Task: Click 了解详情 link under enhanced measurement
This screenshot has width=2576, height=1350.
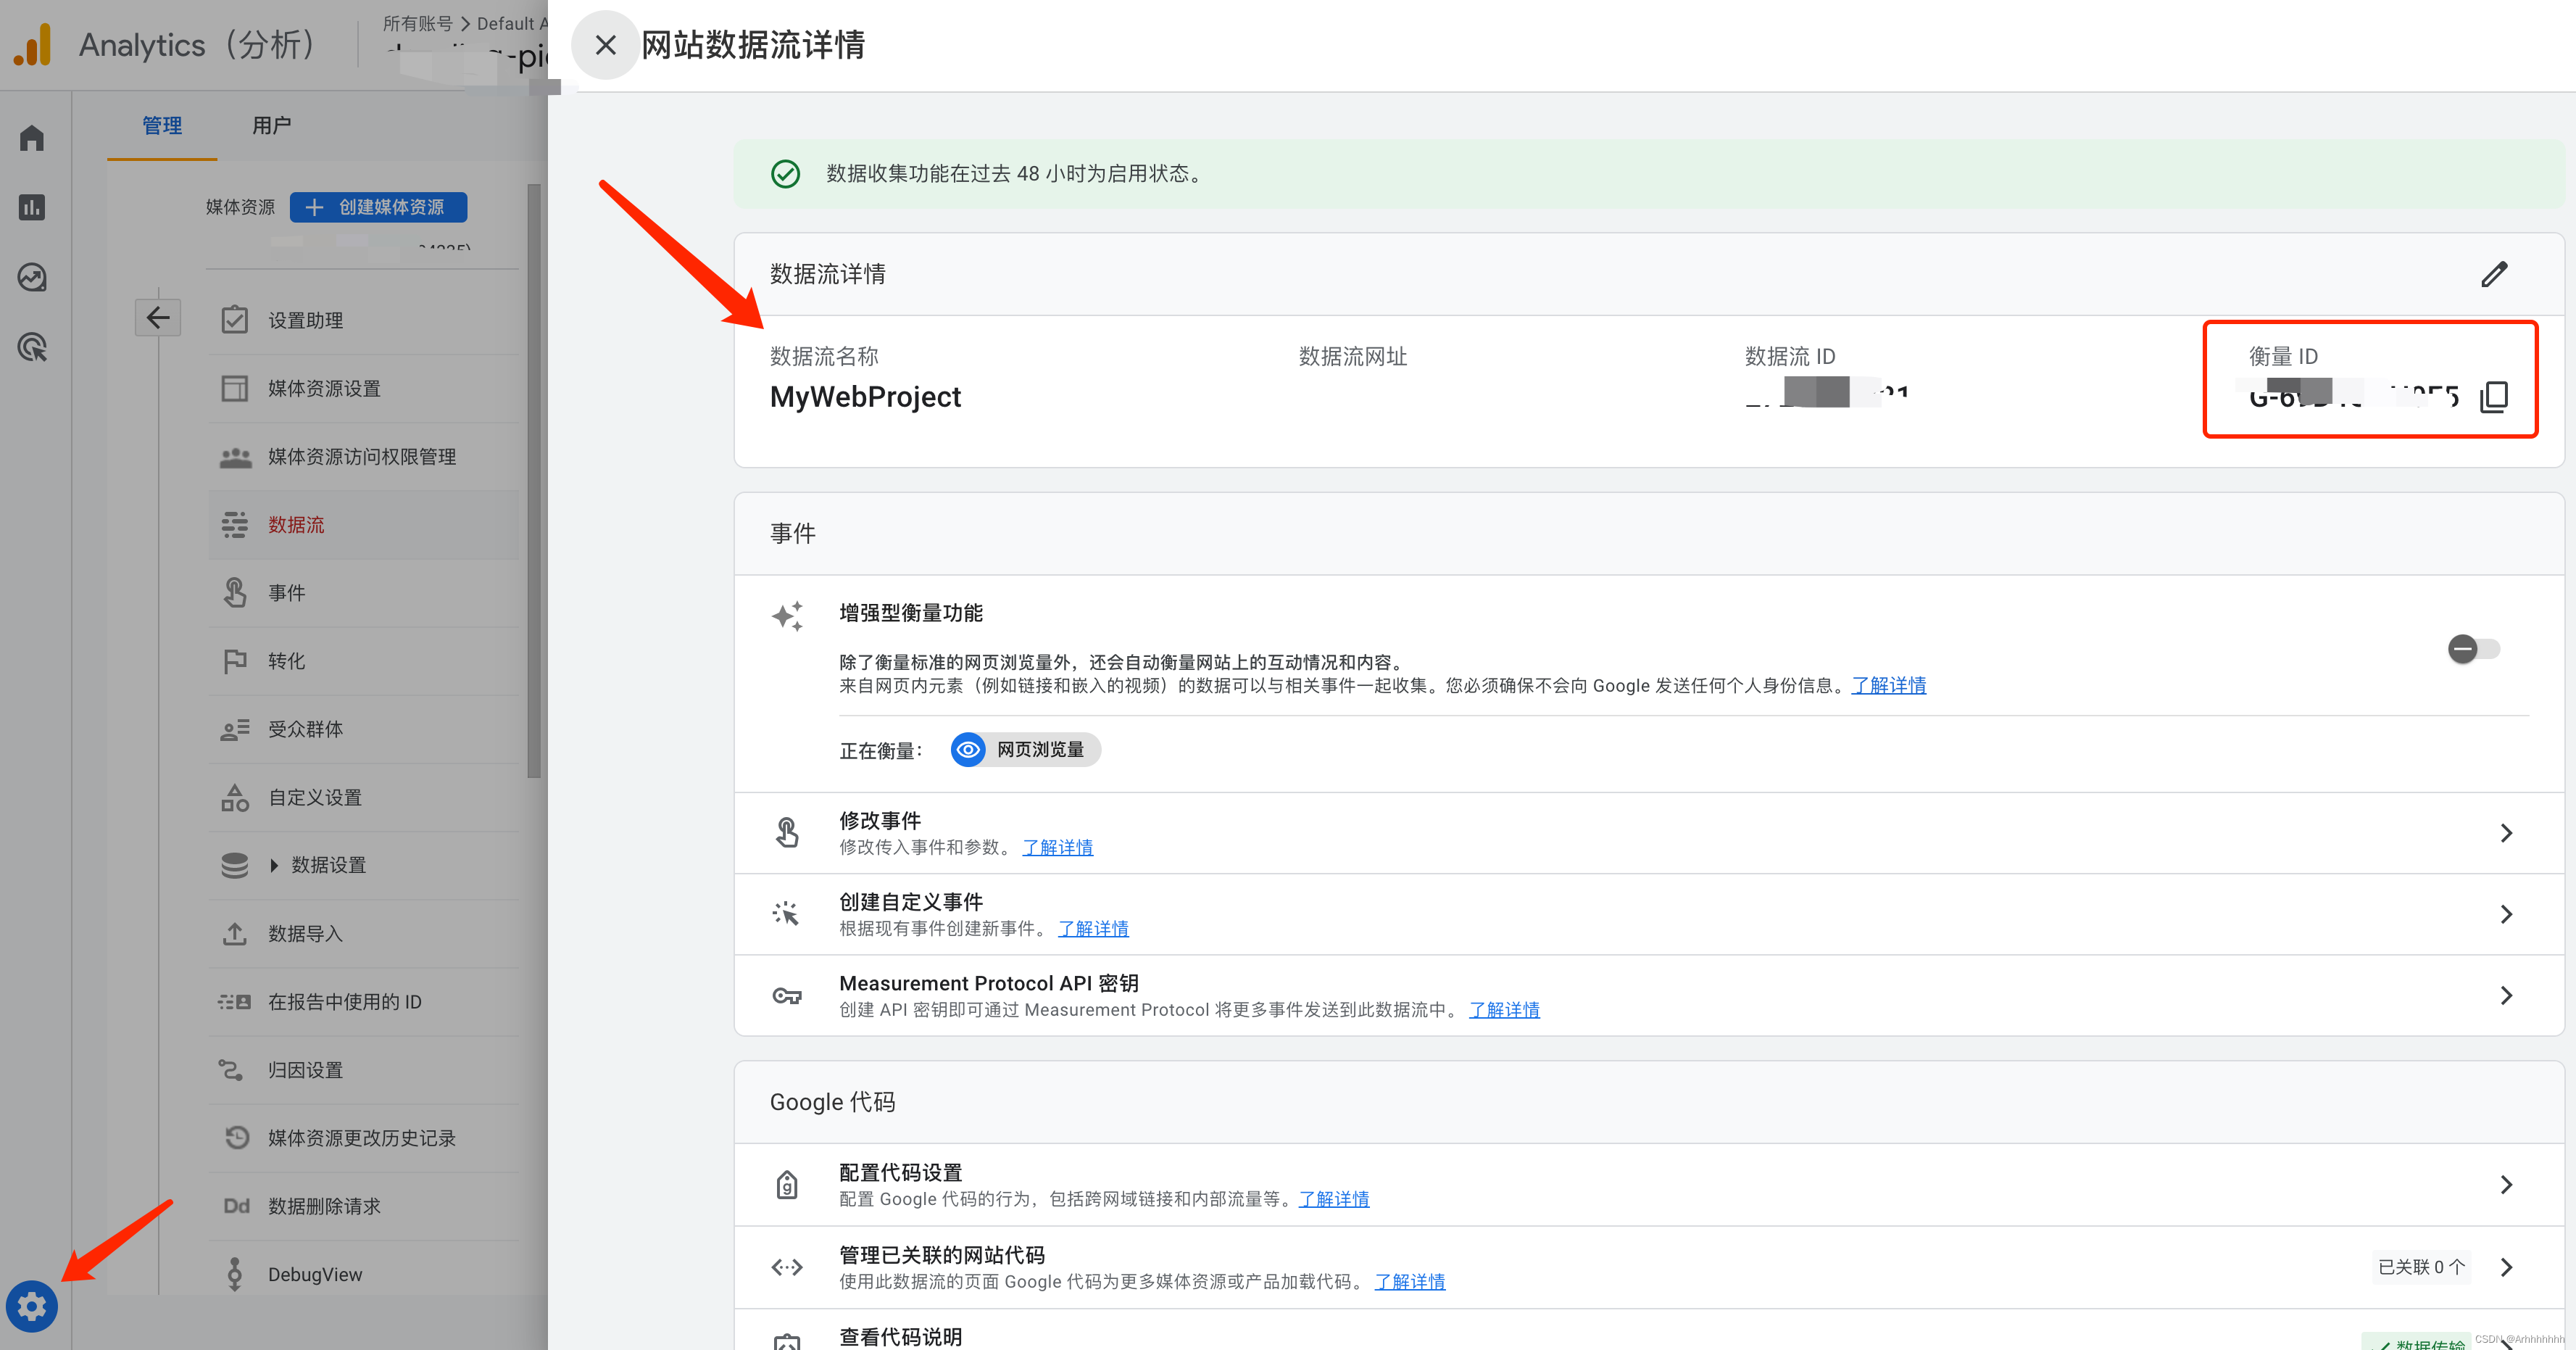Action: tap(1888, 685)
